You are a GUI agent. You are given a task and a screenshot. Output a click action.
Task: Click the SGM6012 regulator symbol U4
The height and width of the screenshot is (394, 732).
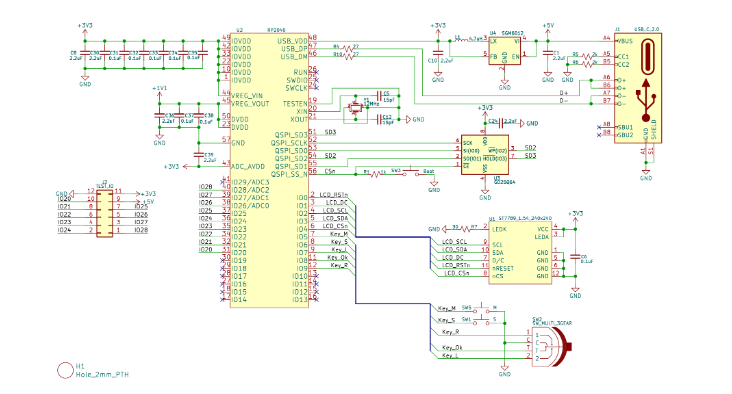pos(505,51)
